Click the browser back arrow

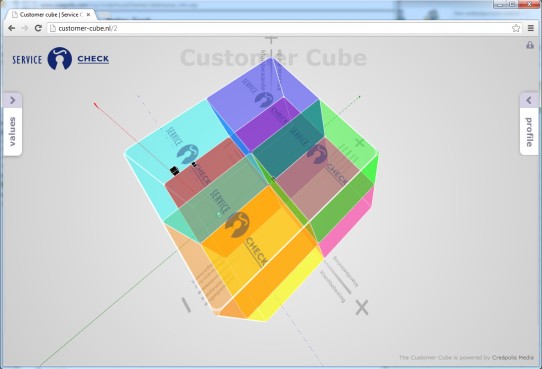tap(11, 28)
